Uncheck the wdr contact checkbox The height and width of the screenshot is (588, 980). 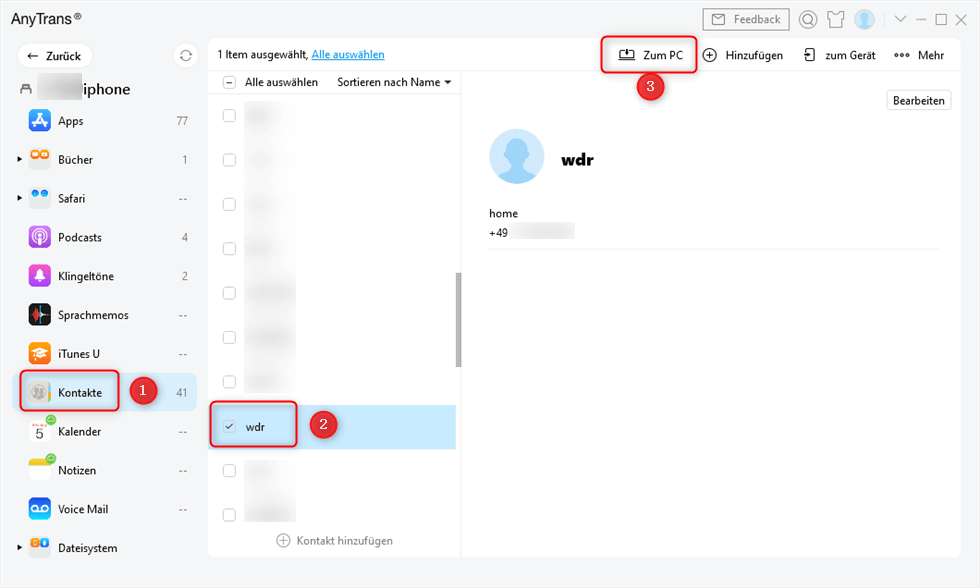[229, 426]
